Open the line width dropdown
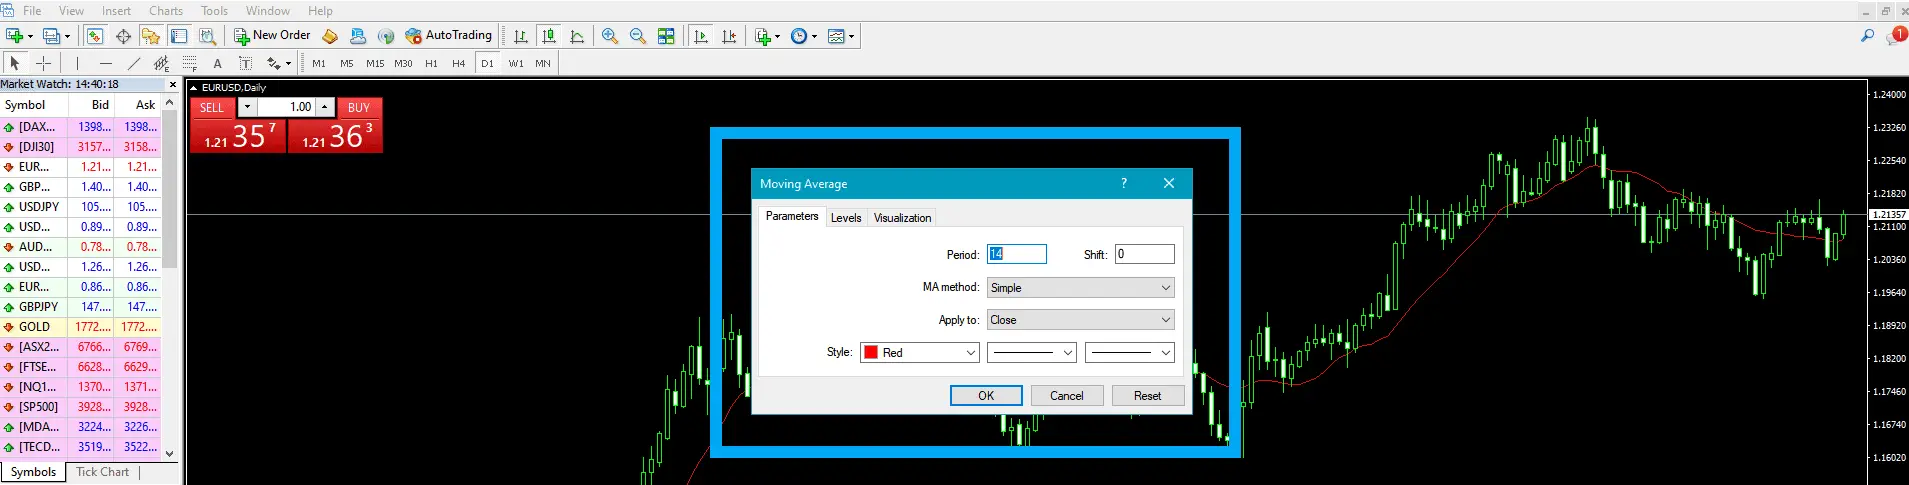 (1129, 353)
